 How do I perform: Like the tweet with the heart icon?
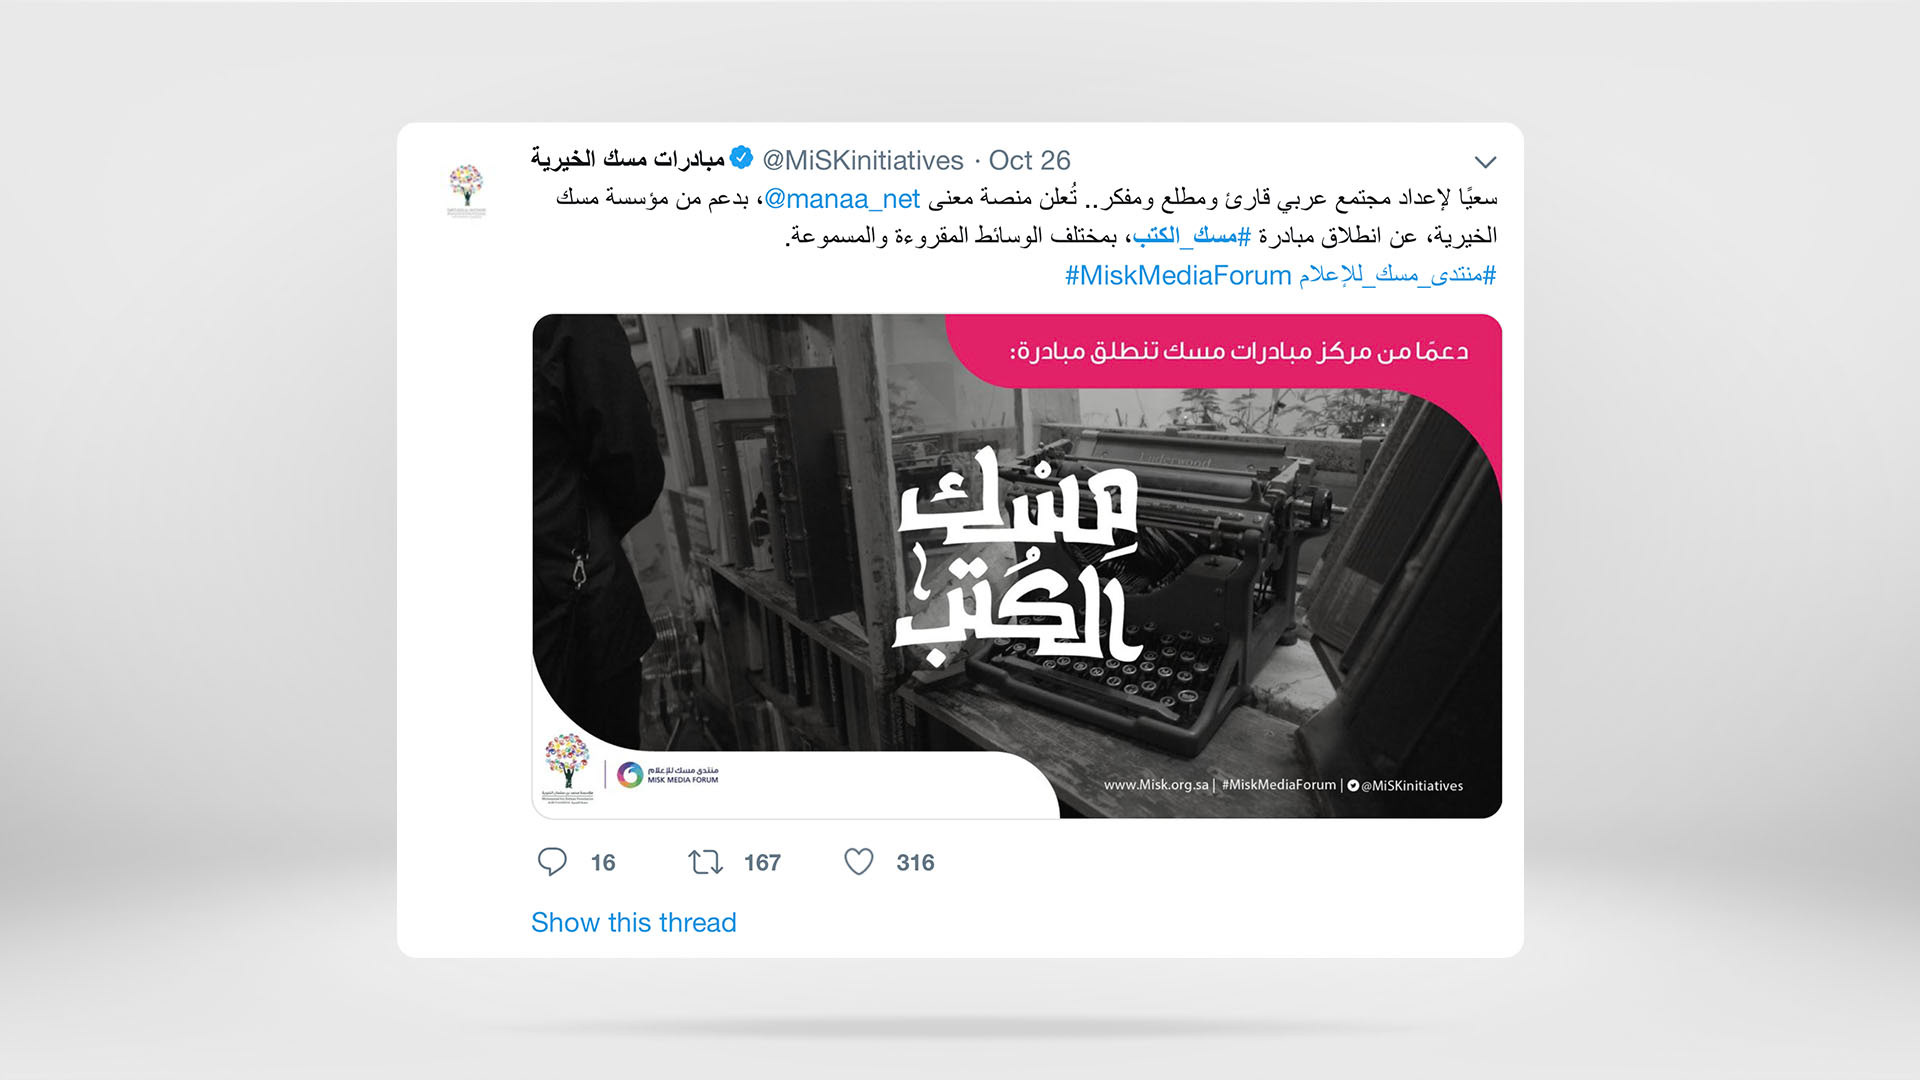[x=859, y=862]
